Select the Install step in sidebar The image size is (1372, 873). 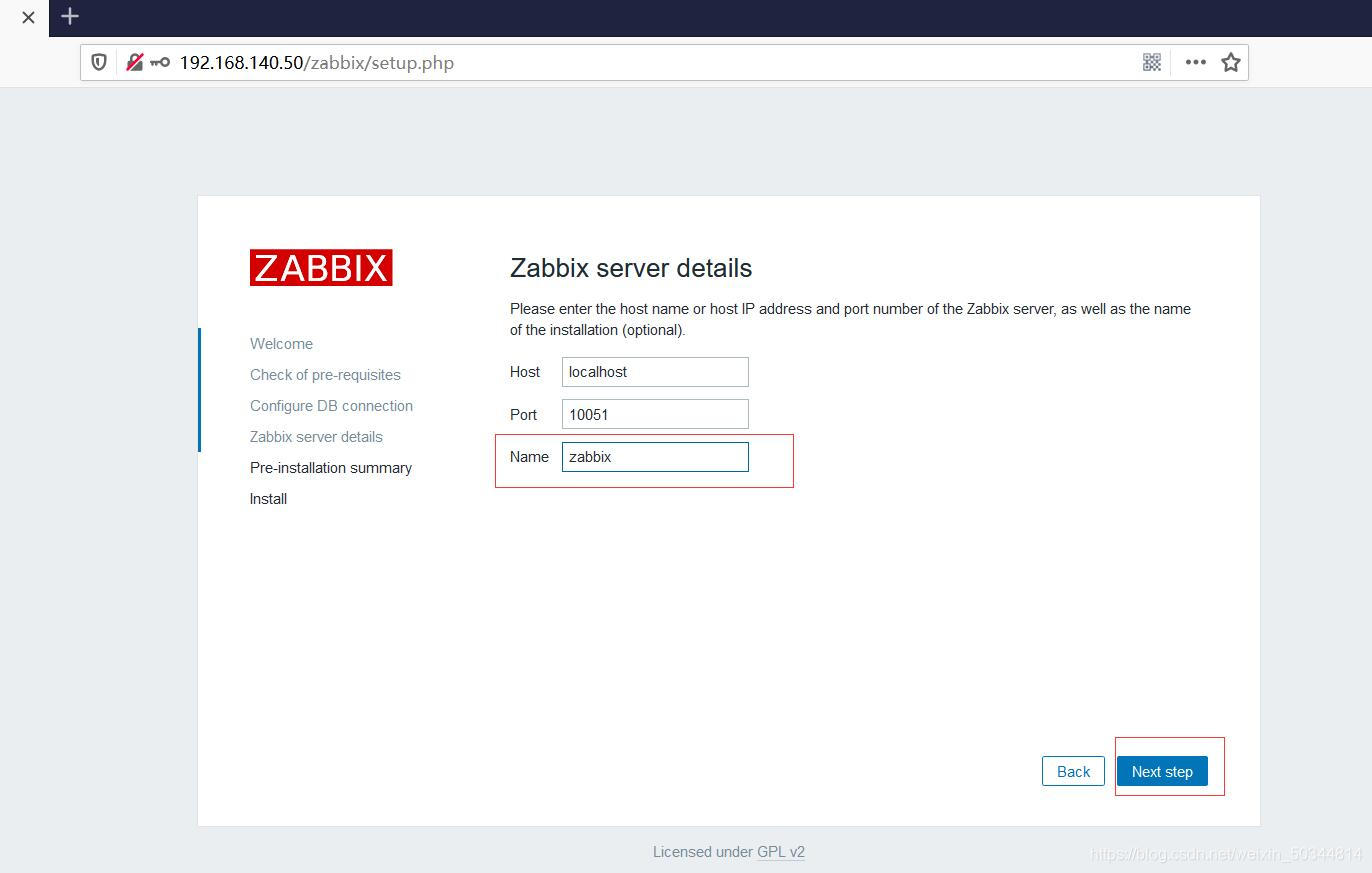click(268, 499)
